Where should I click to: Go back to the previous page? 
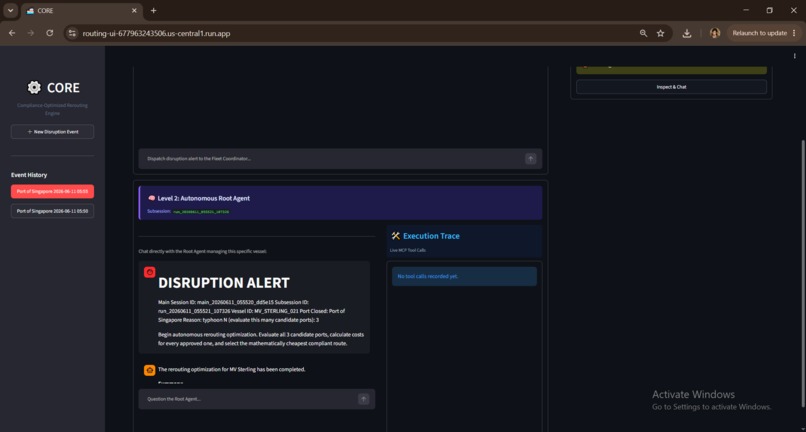(12, 33)
